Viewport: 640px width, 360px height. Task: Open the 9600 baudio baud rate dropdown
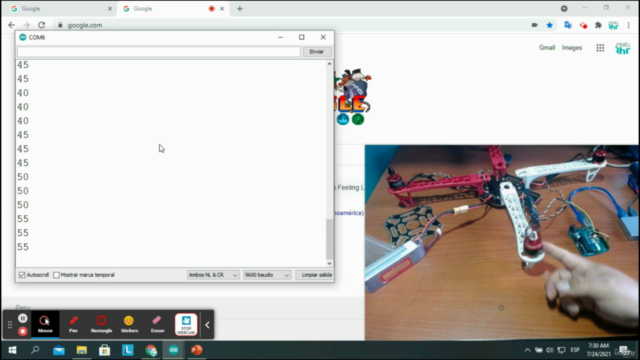[267, 275]
